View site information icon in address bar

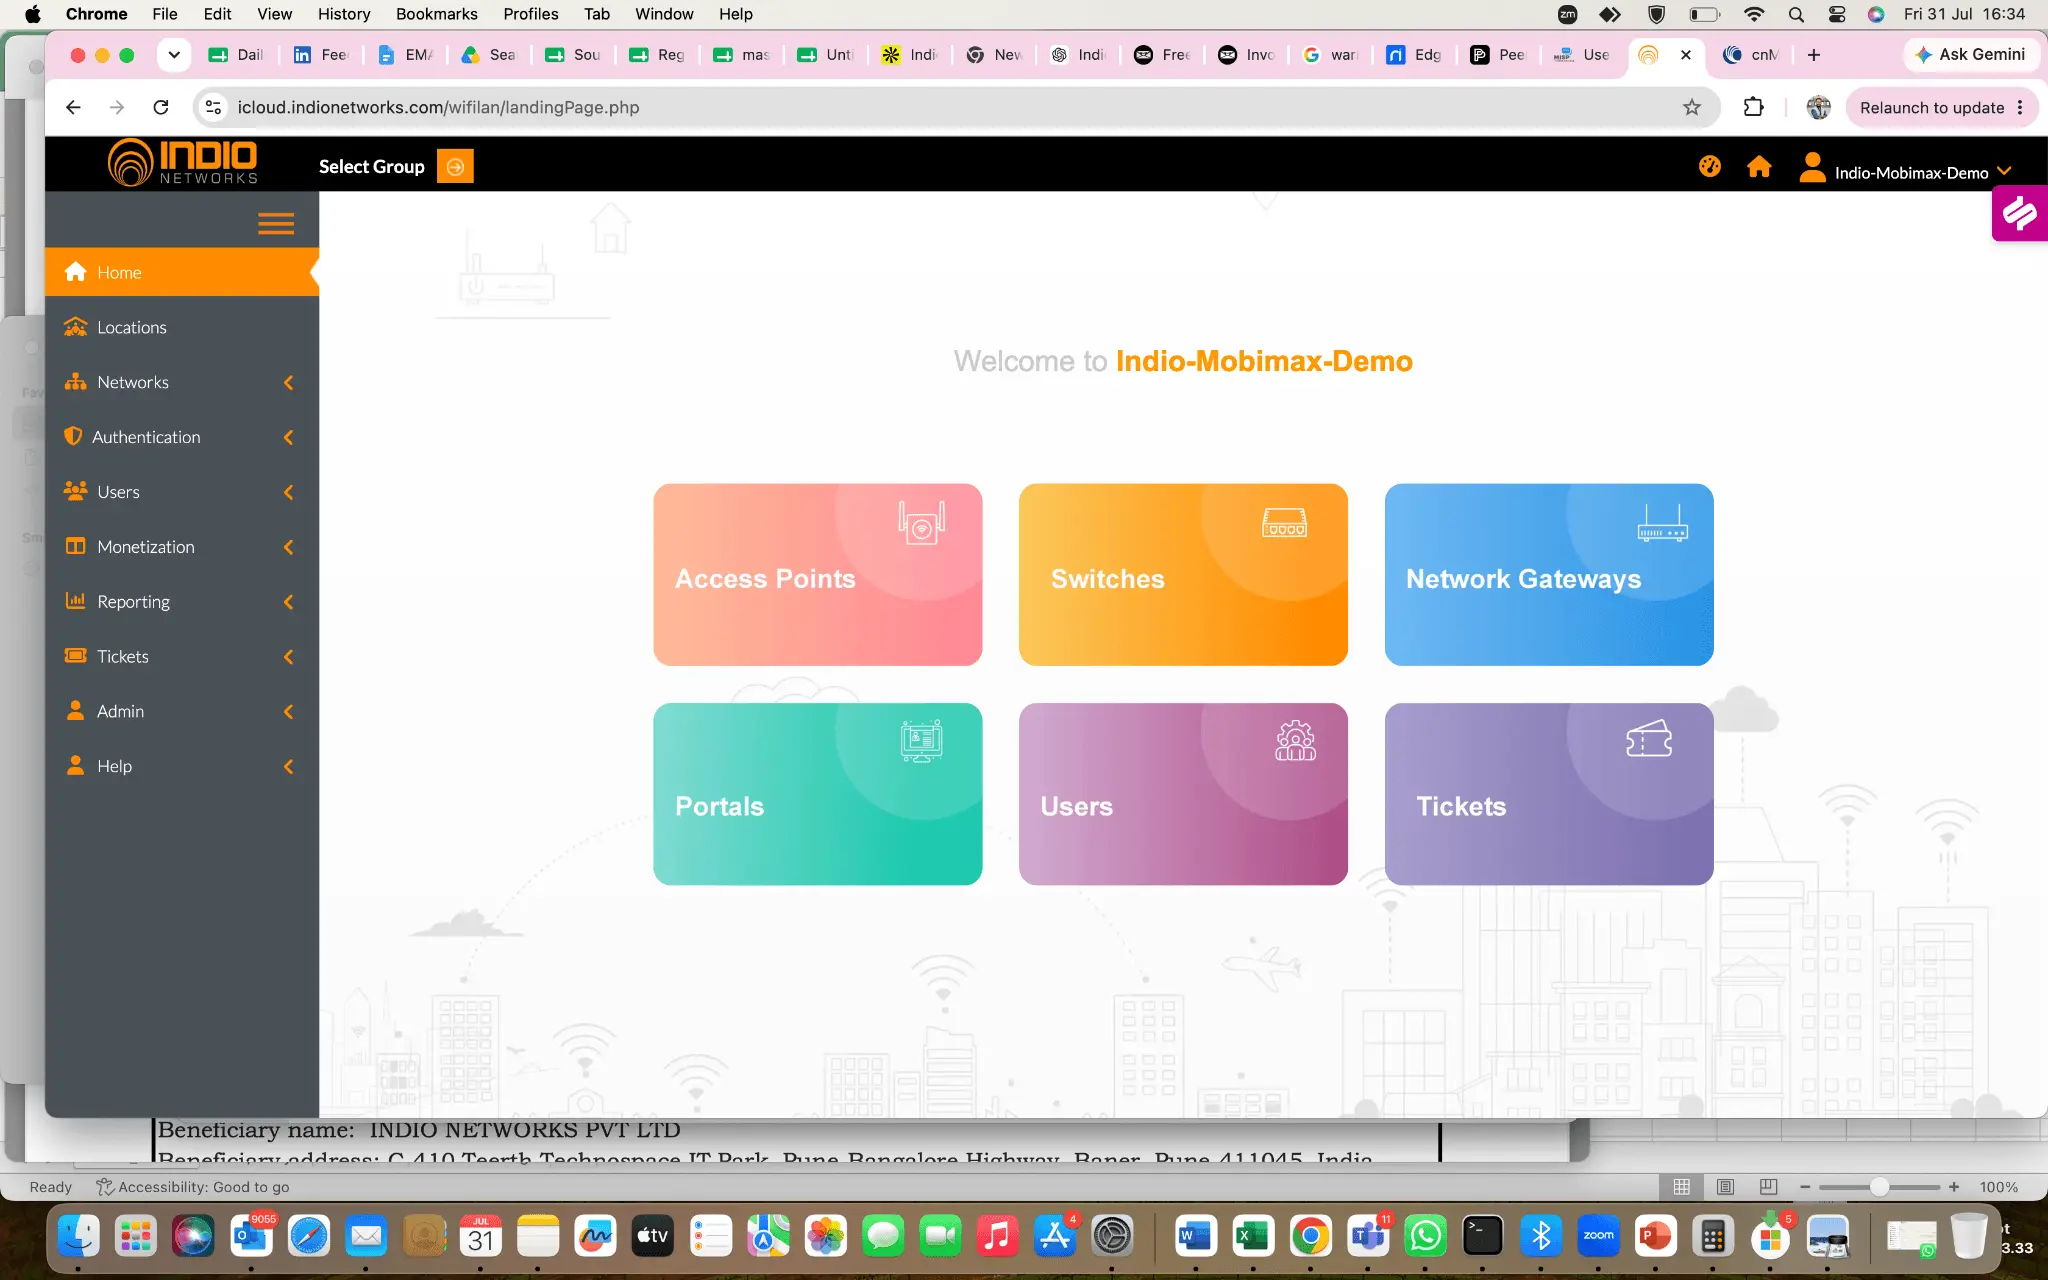(213, 107)
